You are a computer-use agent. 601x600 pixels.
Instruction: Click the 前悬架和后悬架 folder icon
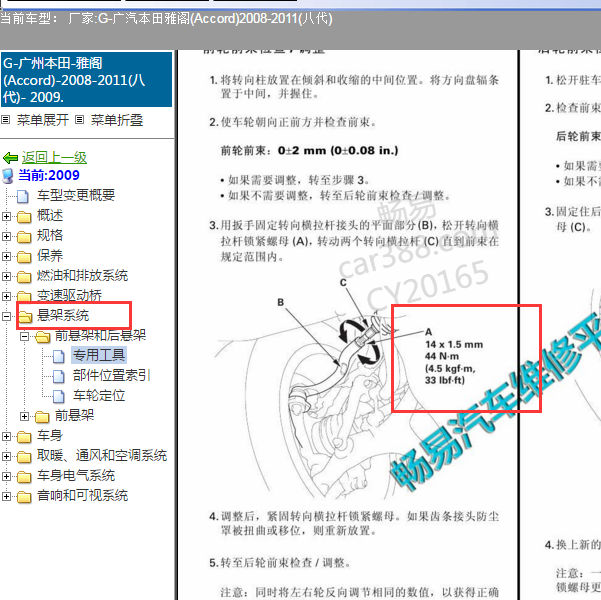coord(42,337)
